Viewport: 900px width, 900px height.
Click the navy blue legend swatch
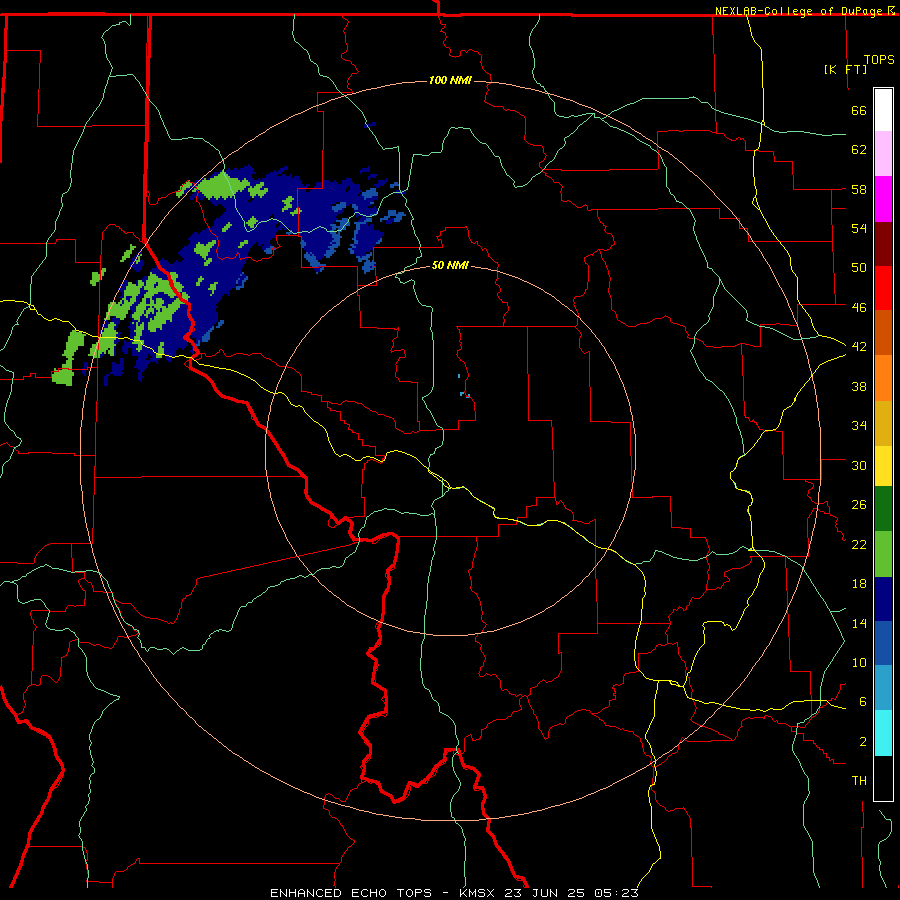coord(883,599)
